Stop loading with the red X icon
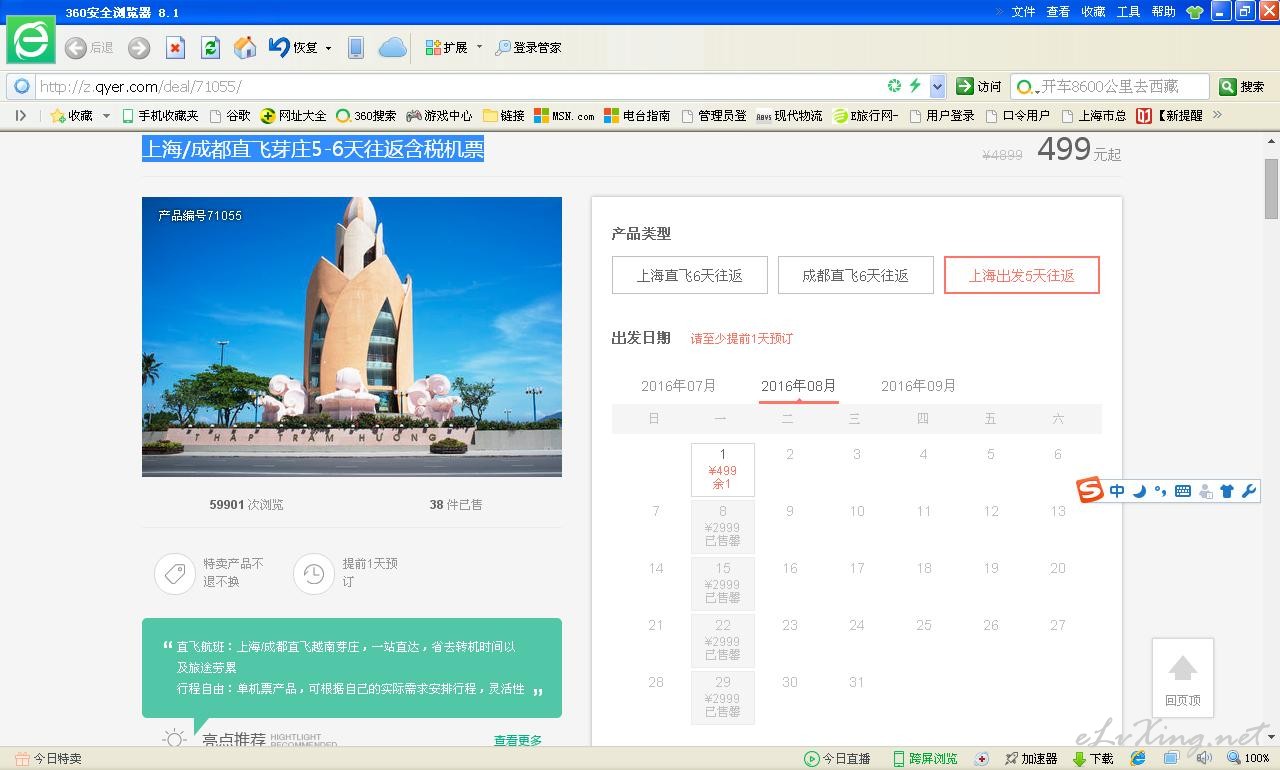 click(x=175, y=47)
